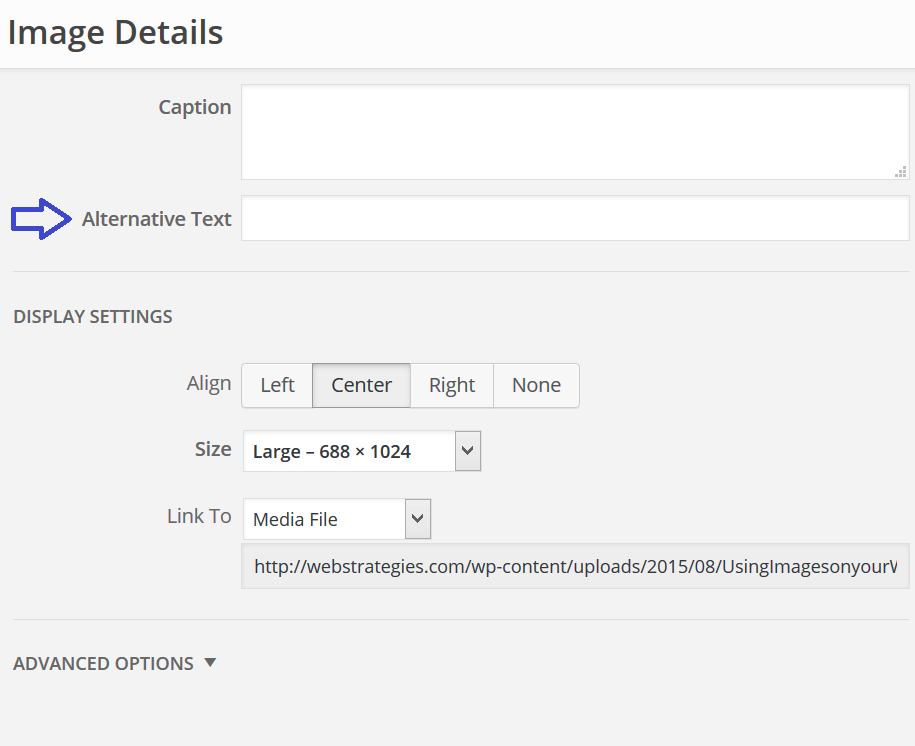The image size is (915, 746).
Task: Click the webstrategies.com media URL field
Action: point(575,566)
